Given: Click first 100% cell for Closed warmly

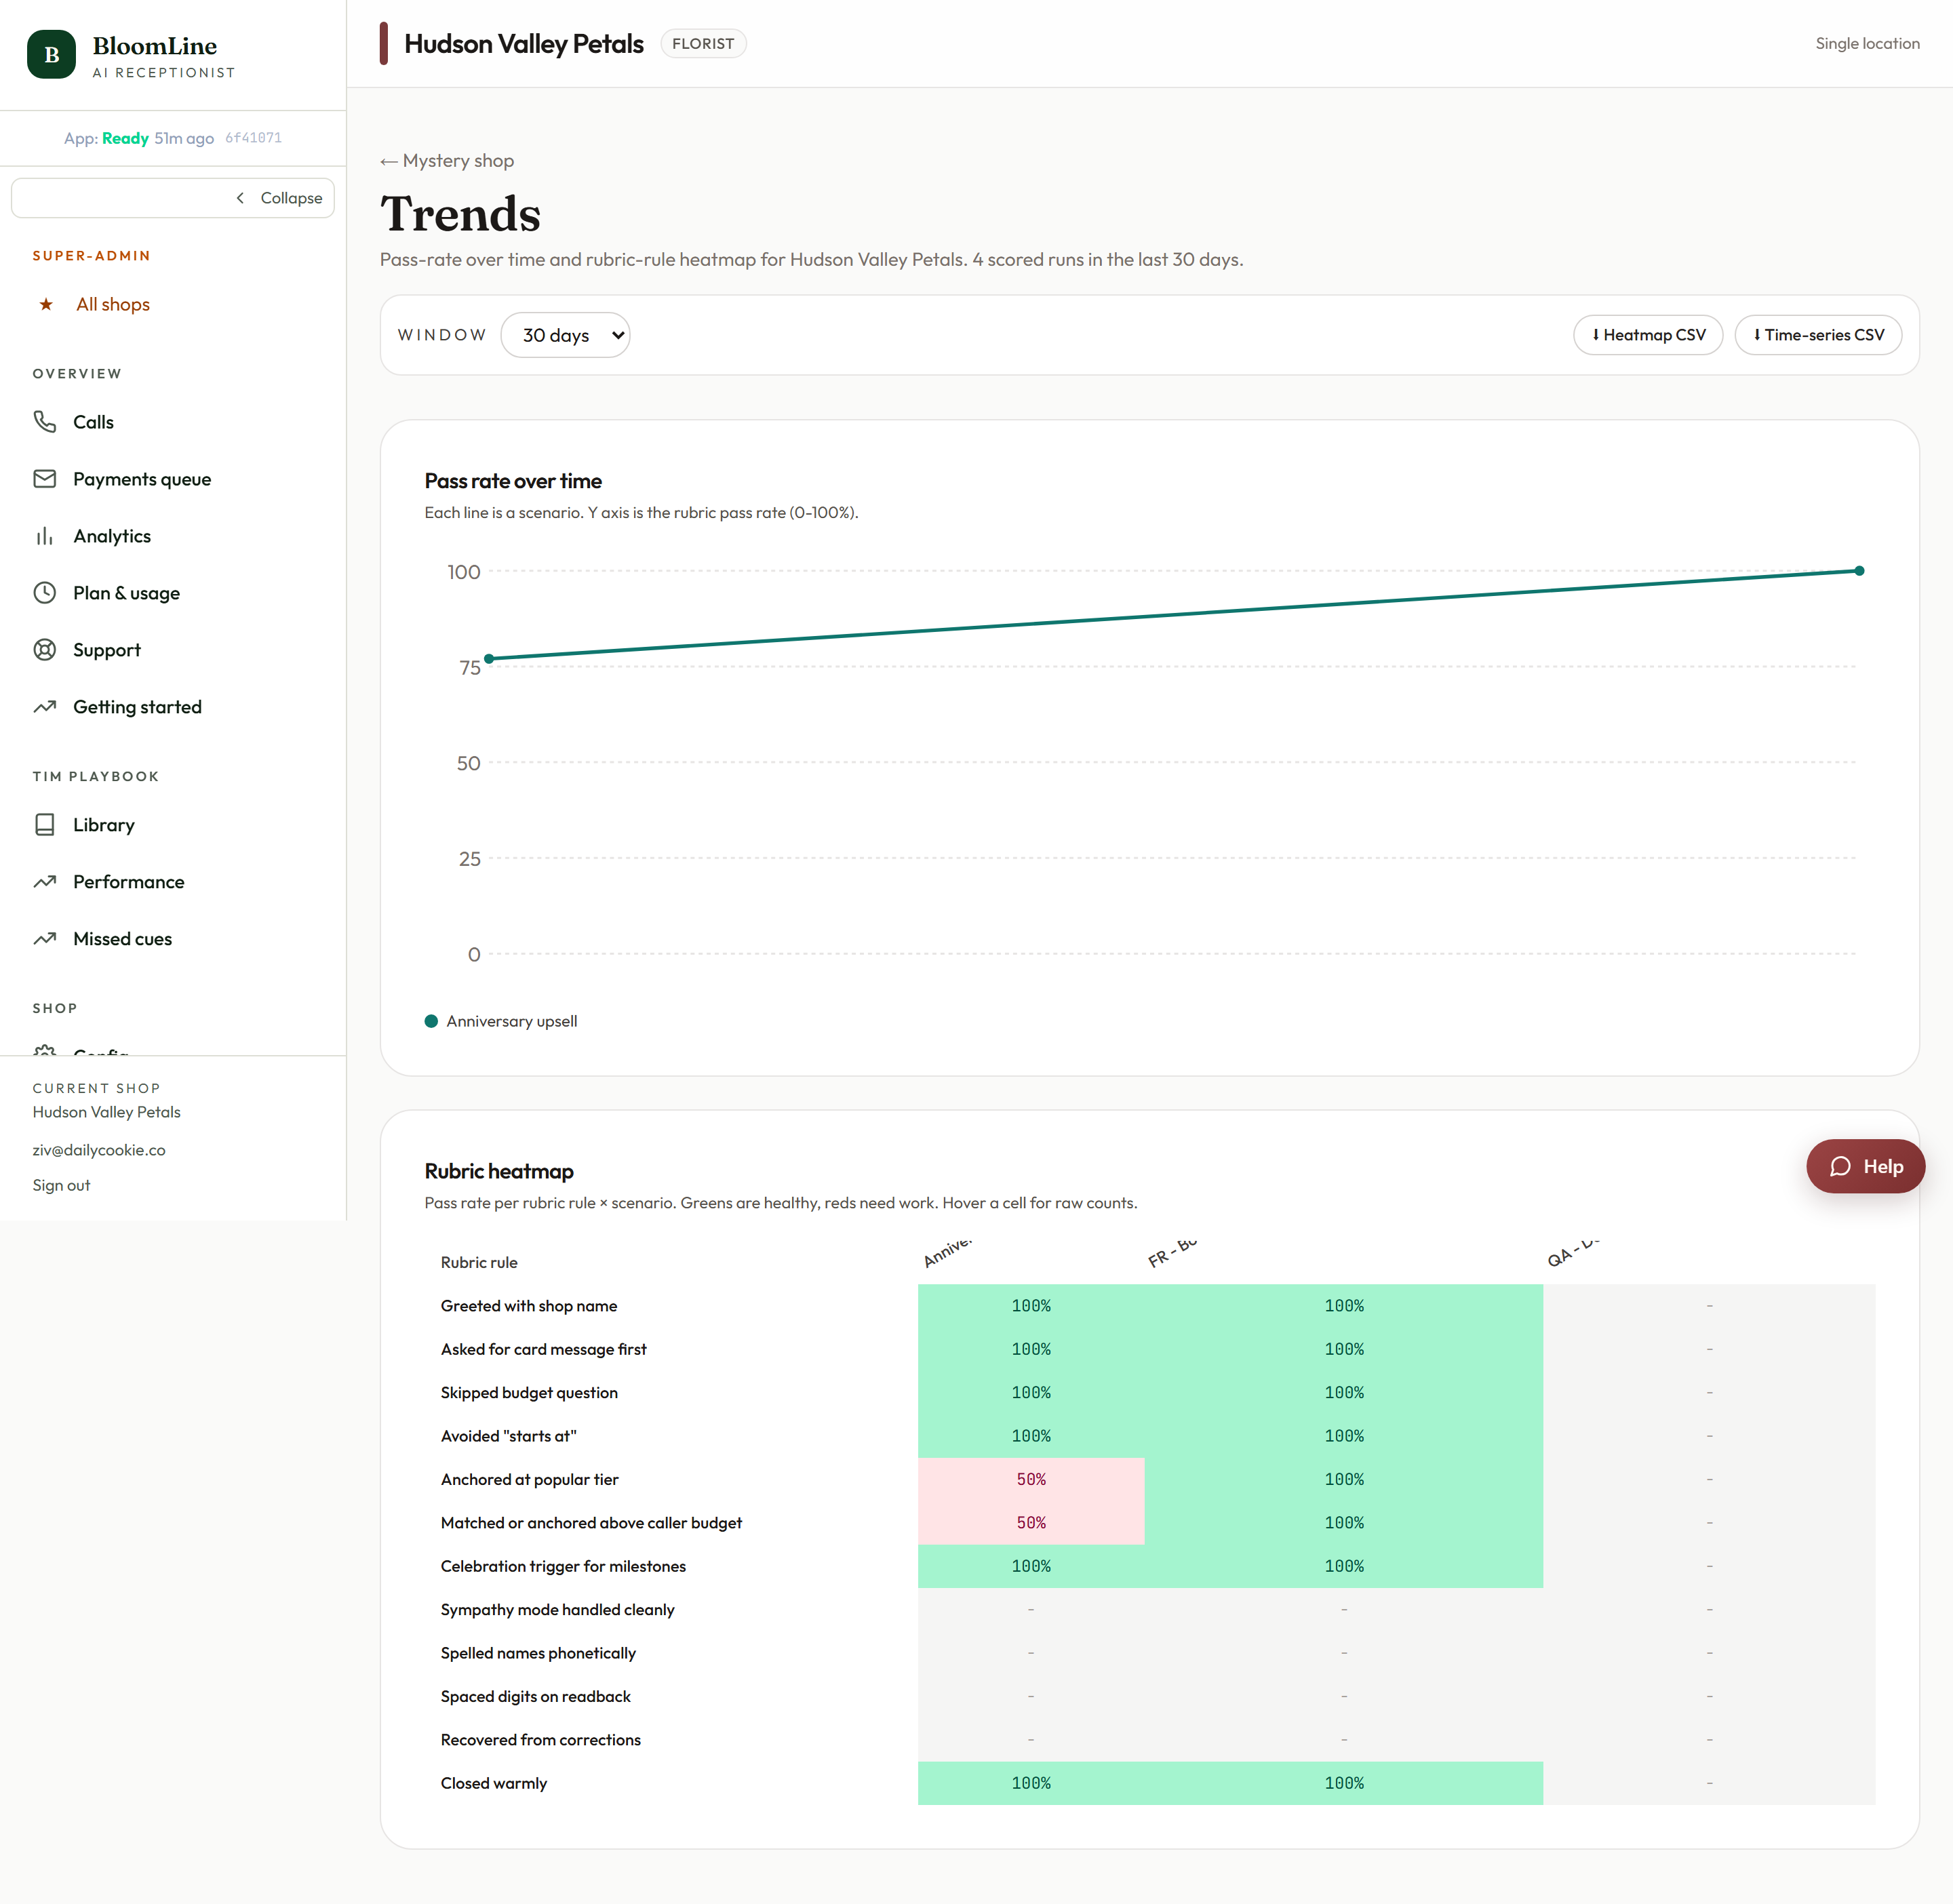Looking at the screenshot, I should [1031, 1783].
